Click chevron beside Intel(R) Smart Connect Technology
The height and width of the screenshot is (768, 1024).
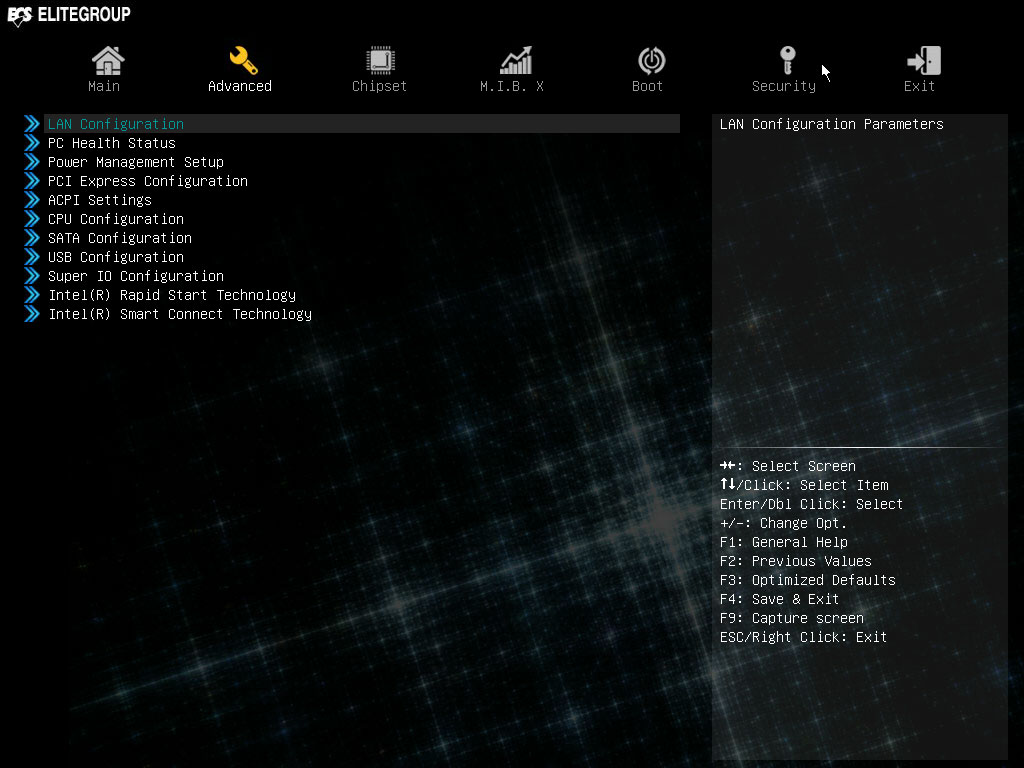pos(31,313)
